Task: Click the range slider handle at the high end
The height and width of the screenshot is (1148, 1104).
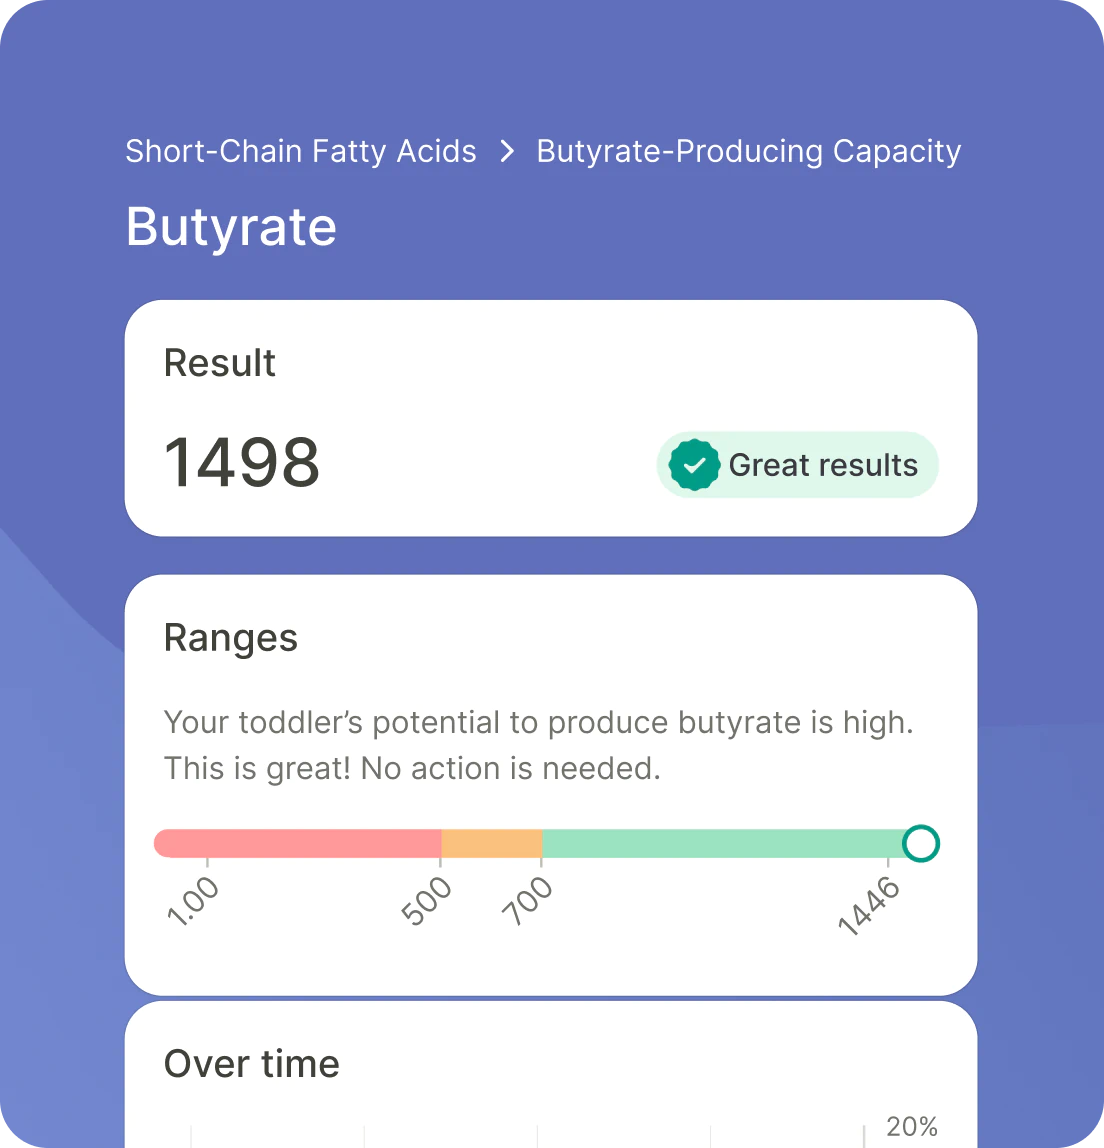Action: [x=920, y=843]
